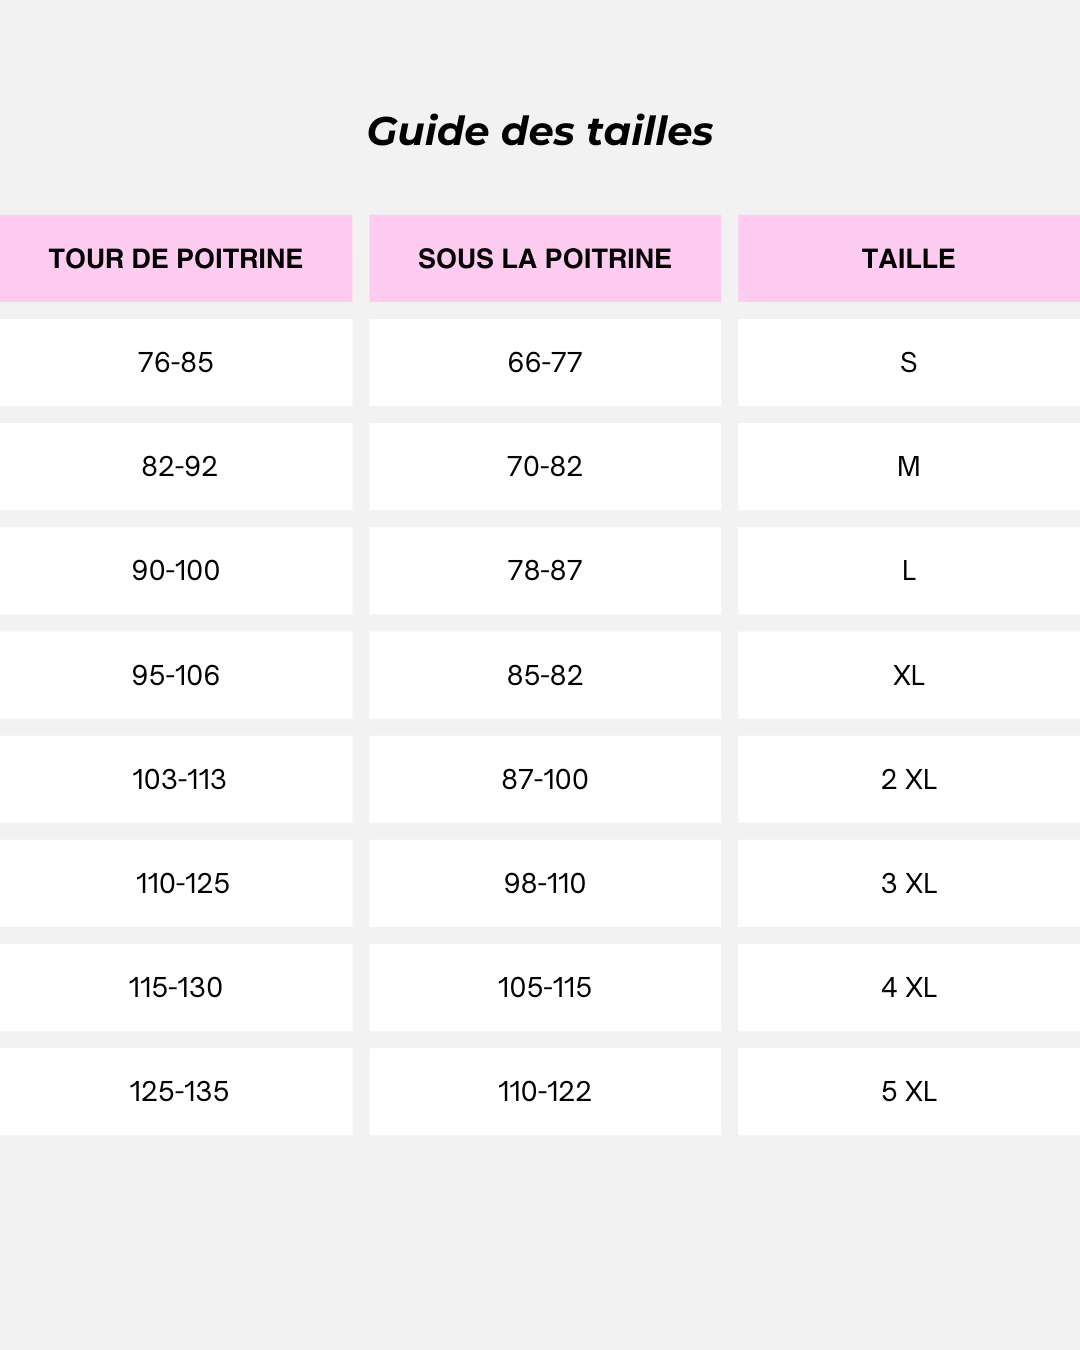Choose size M cell
The height and width of the screenshot is (1350, 1080).
tap(909, 466)
